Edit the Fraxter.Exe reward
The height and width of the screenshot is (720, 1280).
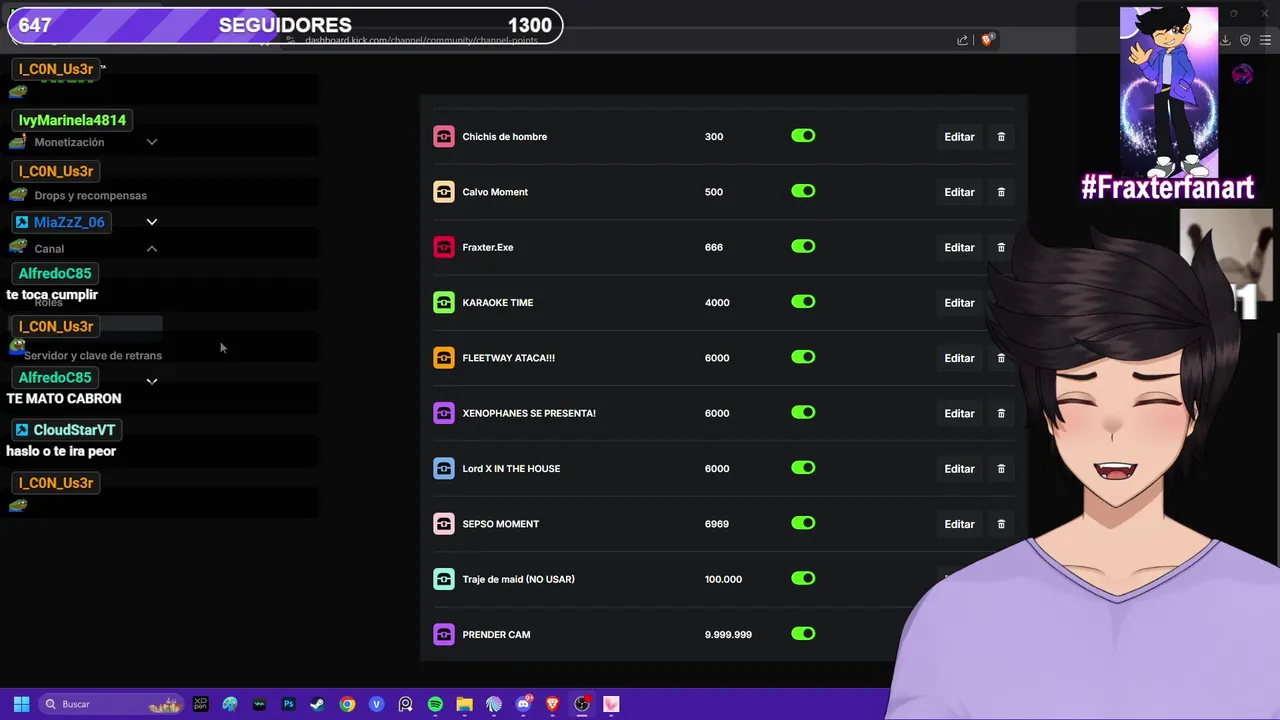pos(959,247)
